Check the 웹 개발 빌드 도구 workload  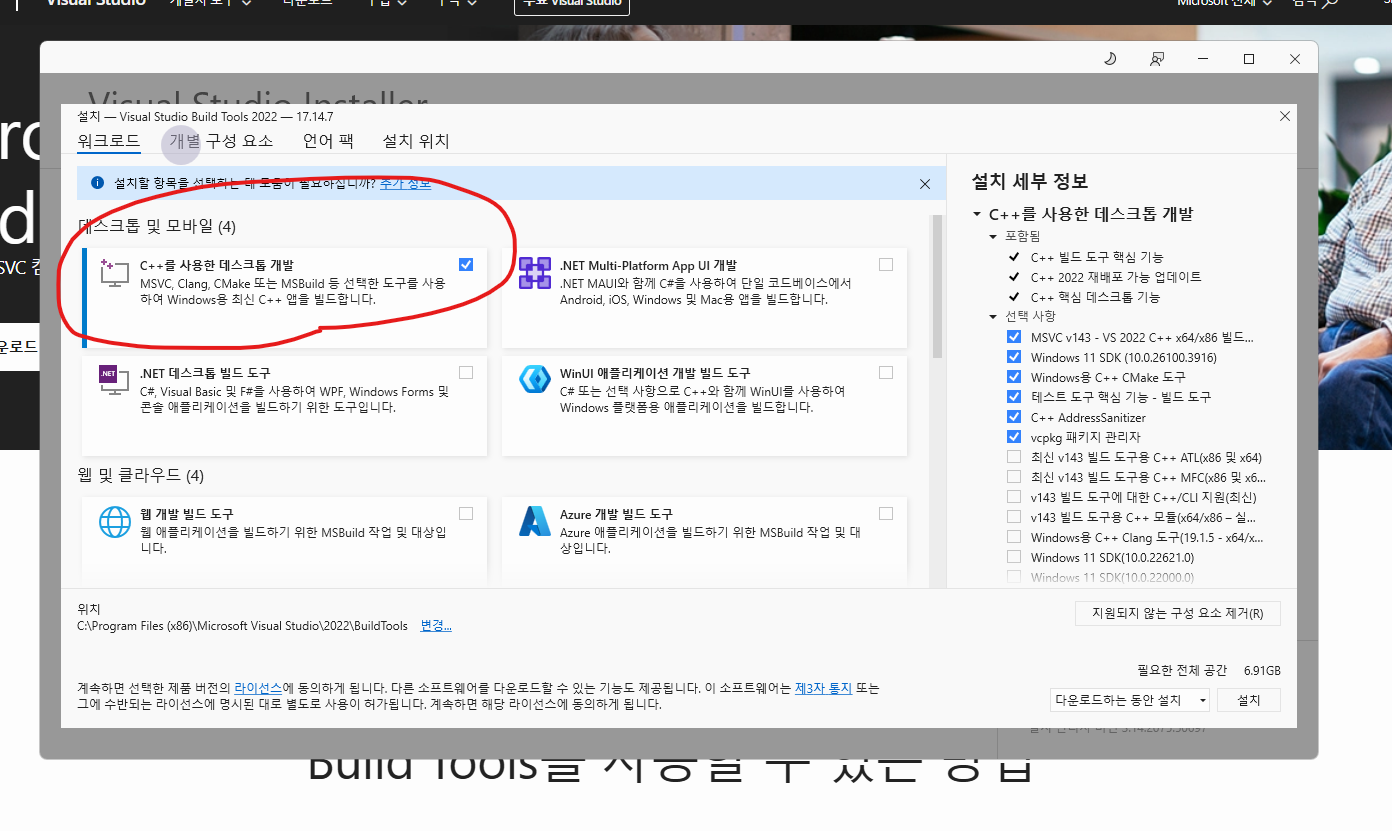point(466,514)
